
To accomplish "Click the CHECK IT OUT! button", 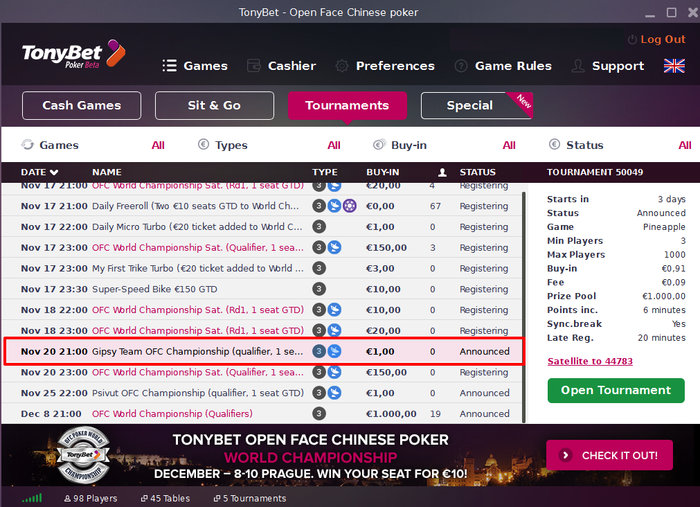I will coord(609,455).
